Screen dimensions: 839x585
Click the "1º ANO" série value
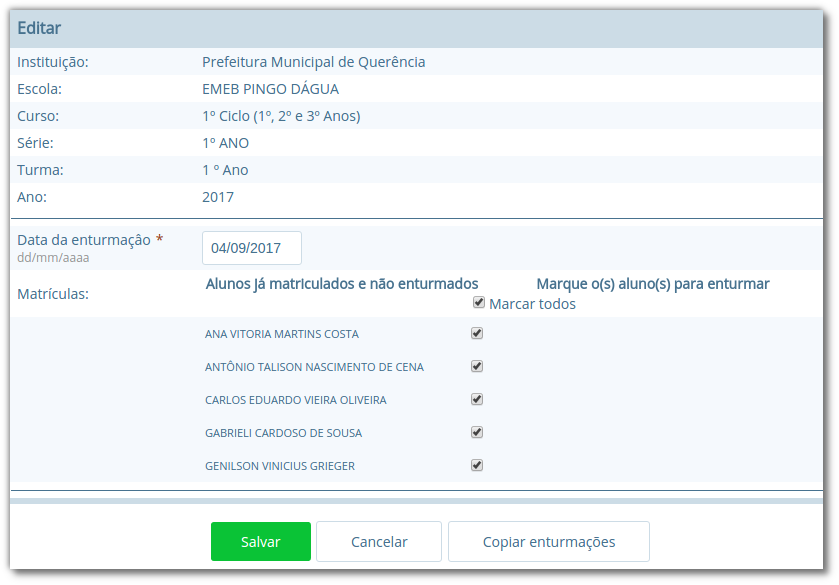click(222, 142)
